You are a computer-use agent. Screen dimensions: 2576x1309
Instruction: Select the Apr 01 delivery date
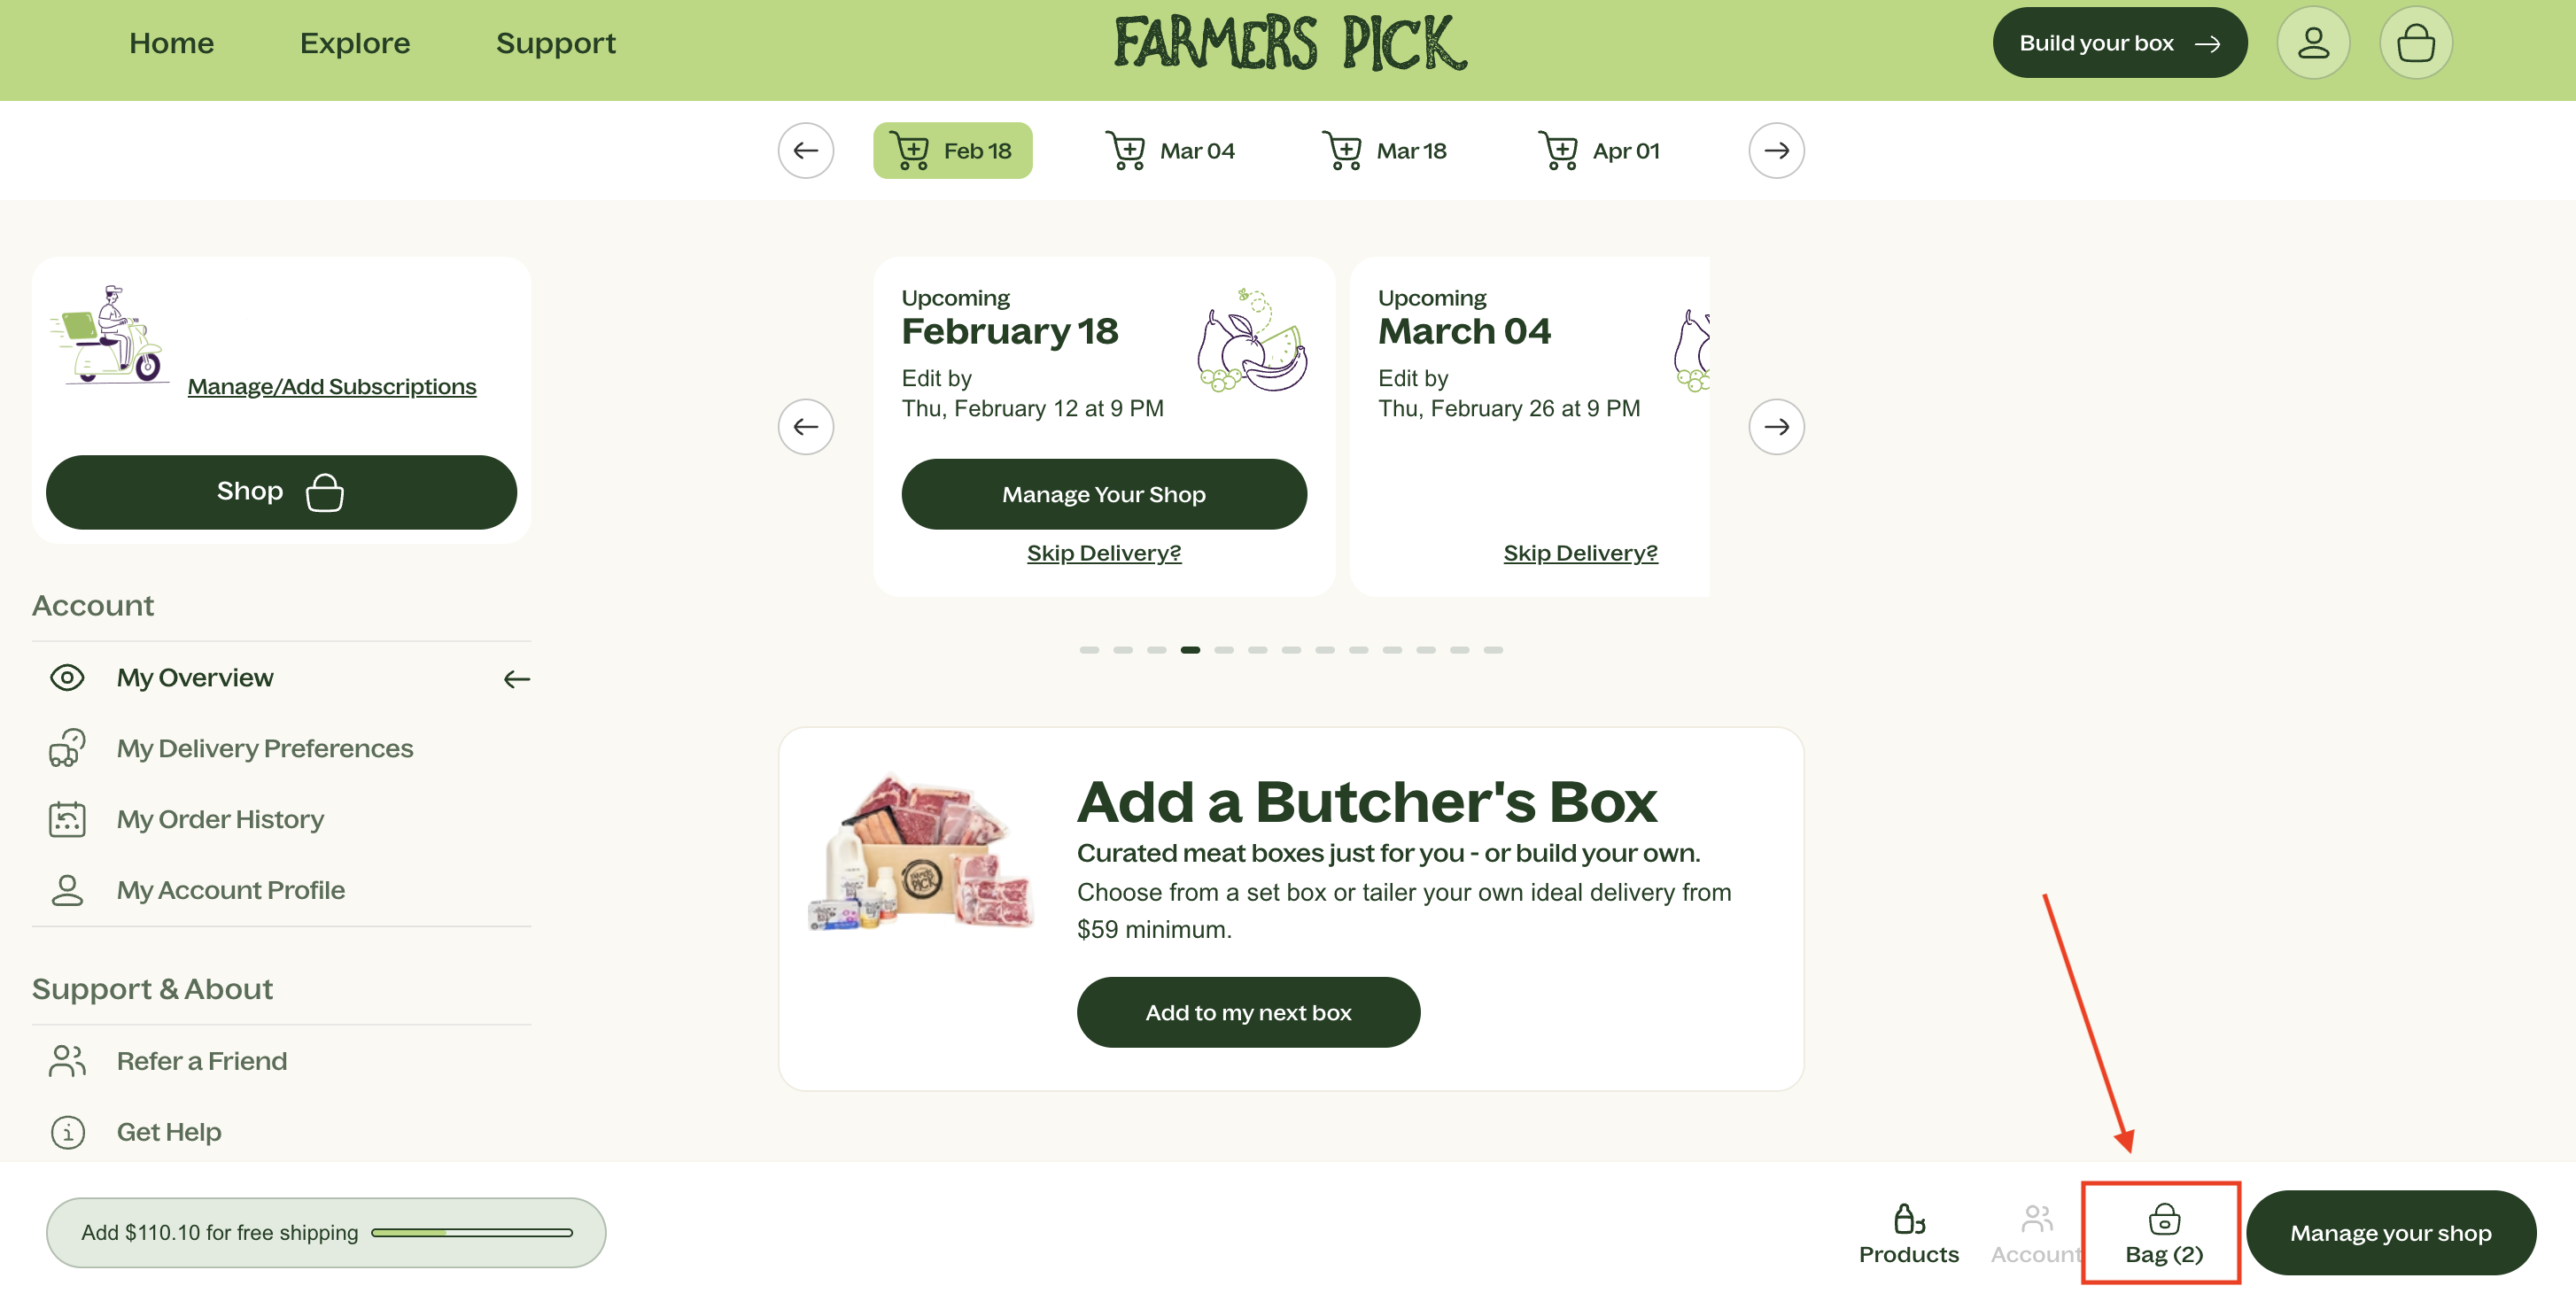[x=1598, y=151]
